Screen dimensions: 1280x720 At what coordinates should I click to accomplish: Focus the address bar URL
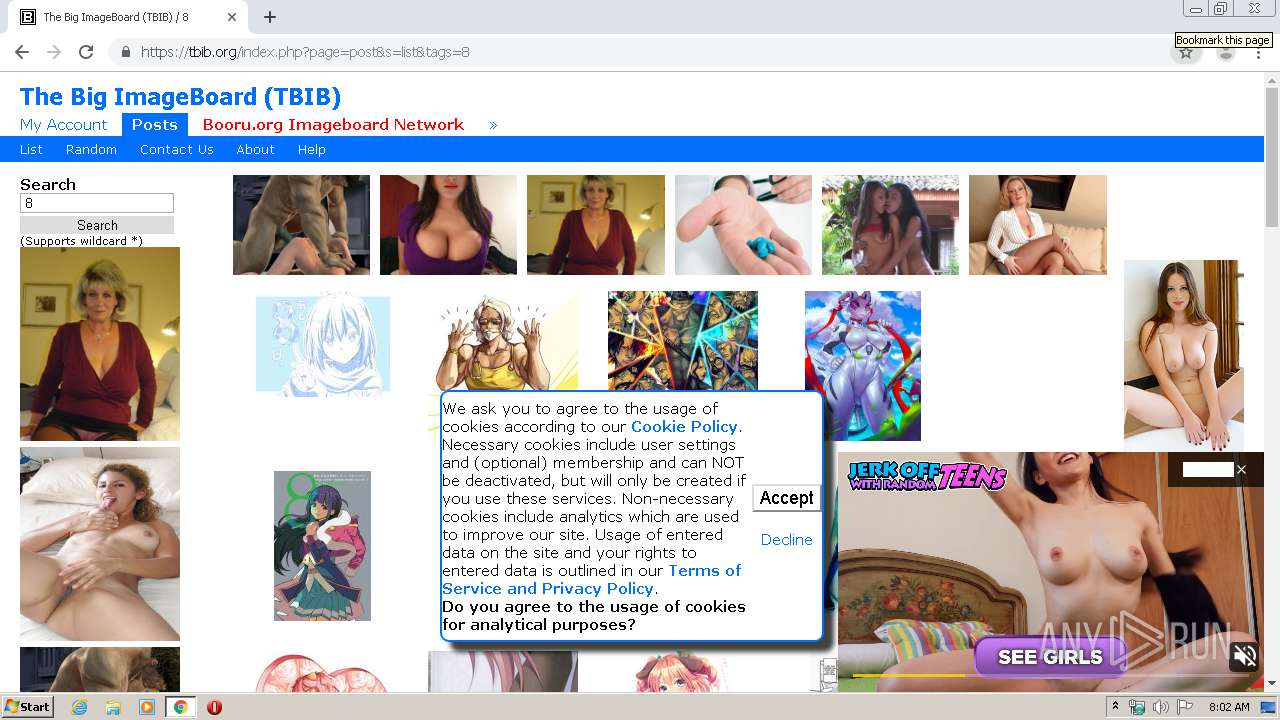(305, 52)
